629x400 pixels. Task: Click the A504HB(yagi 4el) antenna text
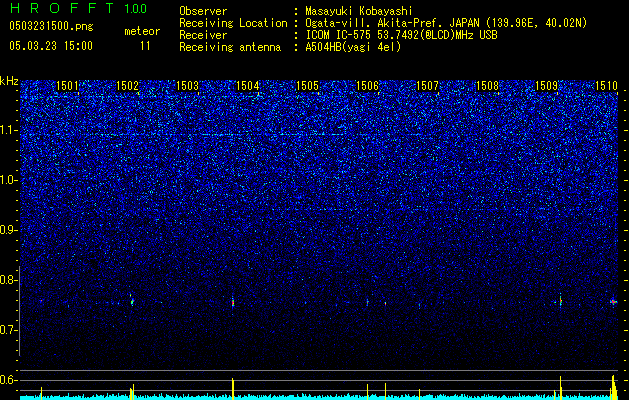click(x=353, y=47)
